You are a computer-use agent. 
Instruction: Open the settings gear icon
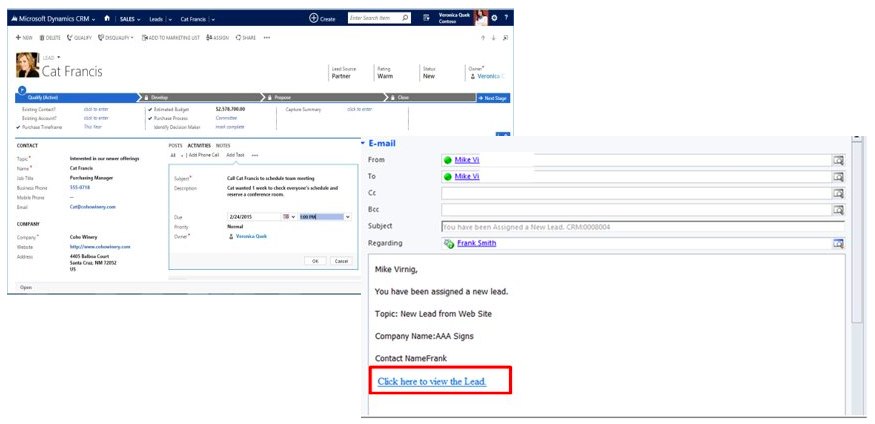[494, 18]
